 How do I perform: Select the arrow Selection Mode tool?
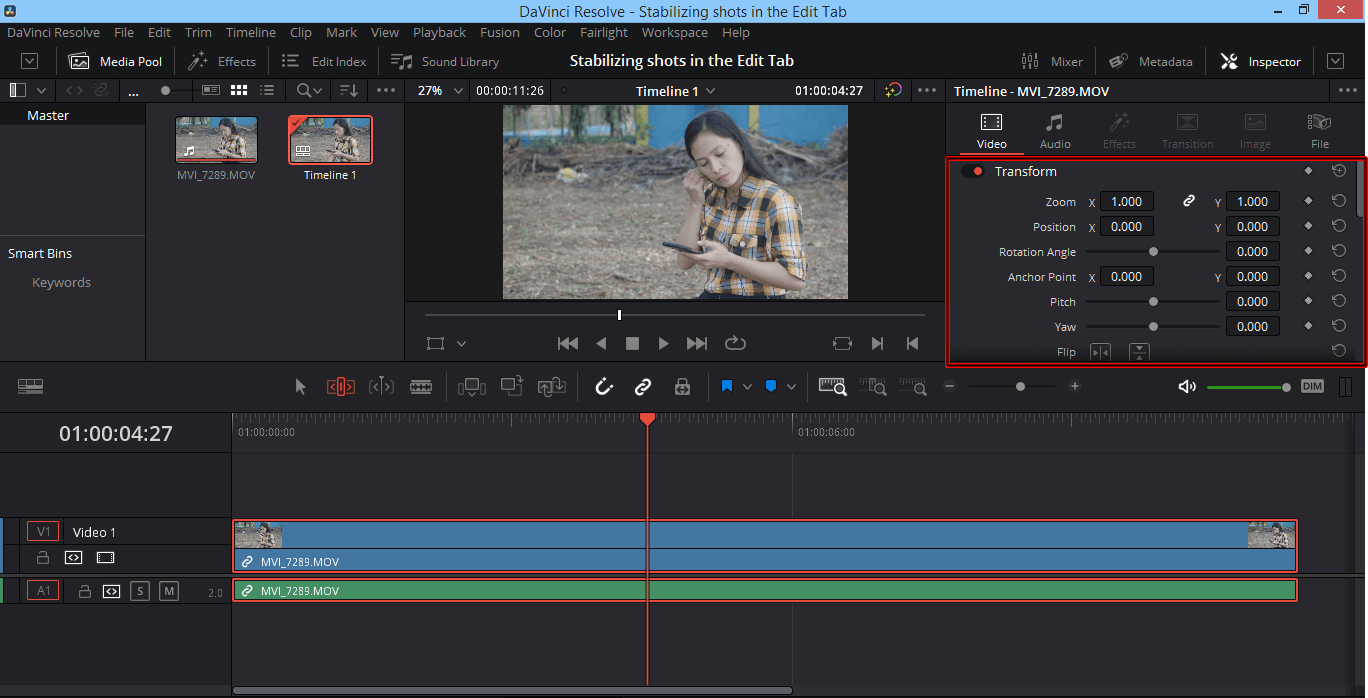(x=301, y=387)
